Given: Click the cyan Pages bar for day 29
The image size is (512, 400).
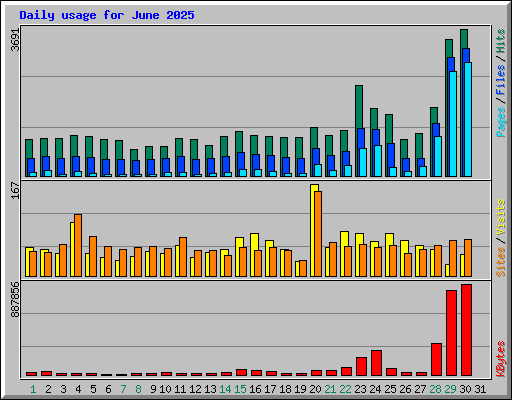Looking at the screenshot, I should click(453, 124).
